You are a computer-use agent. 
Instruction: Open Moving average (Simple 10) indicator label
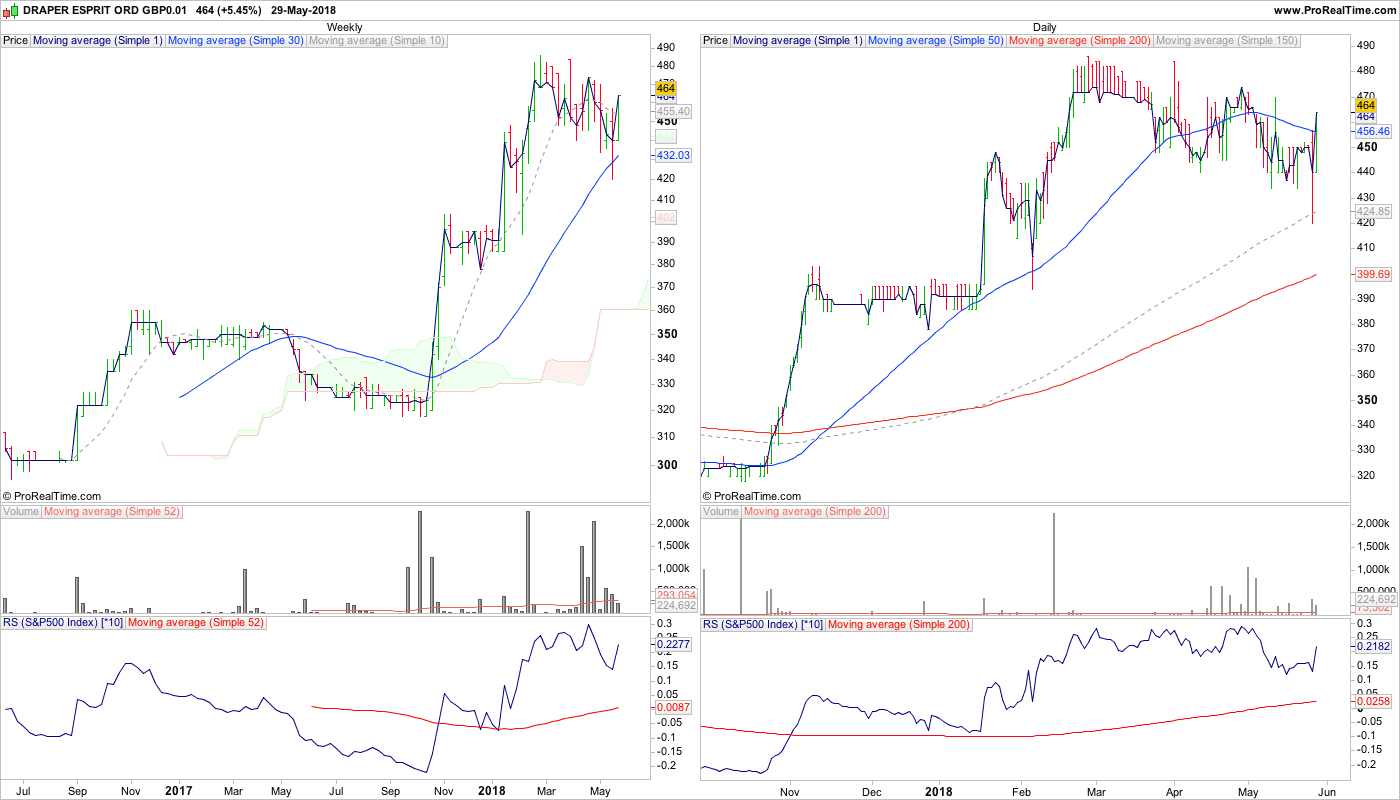click(377, 41)
